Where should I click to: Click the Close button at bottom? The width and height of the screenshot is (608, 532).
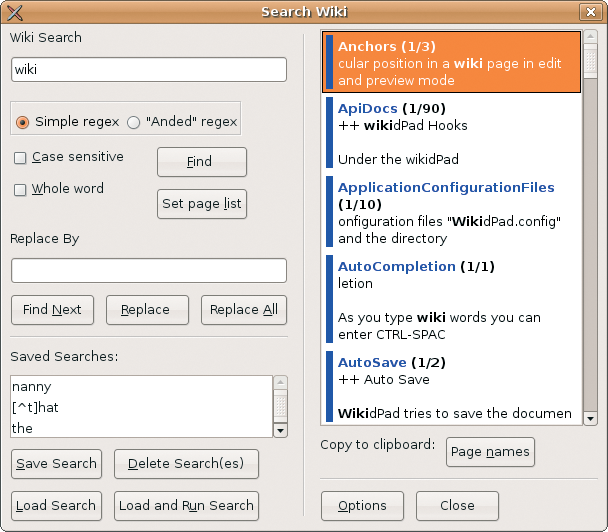457,506
